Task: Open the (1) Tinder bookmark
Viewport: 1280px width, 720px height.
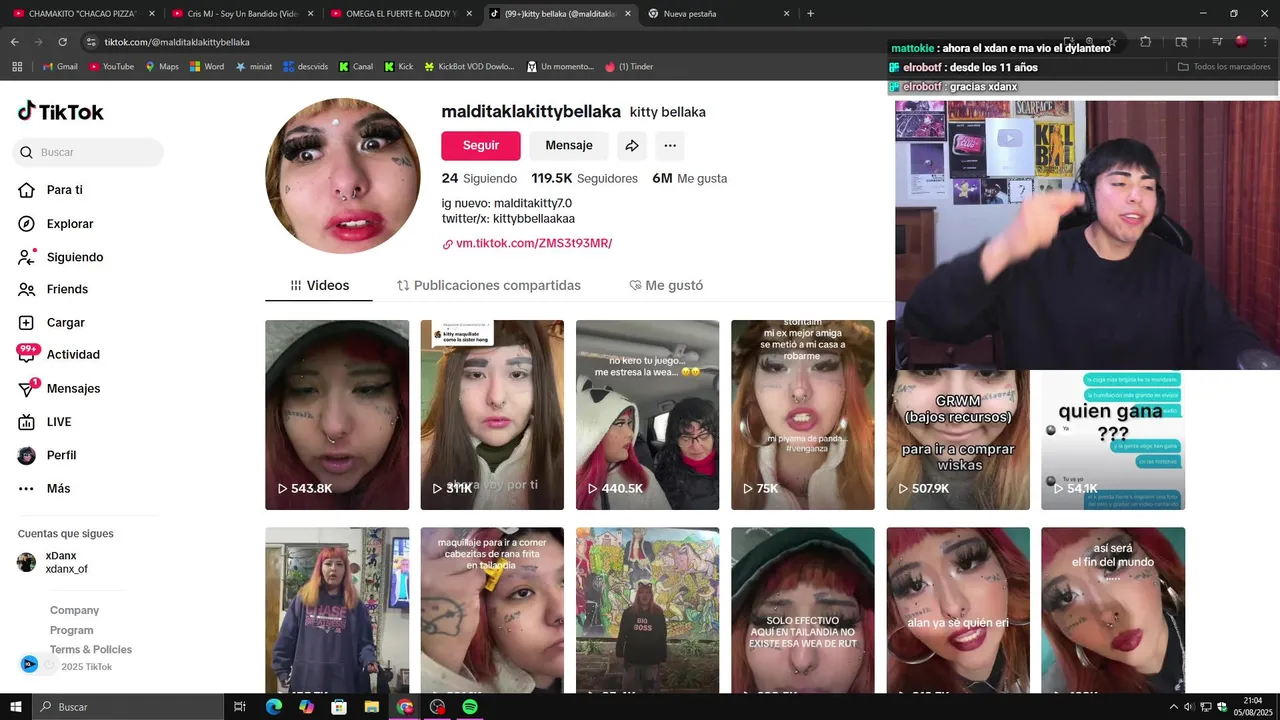Action: tap(629, 67)
